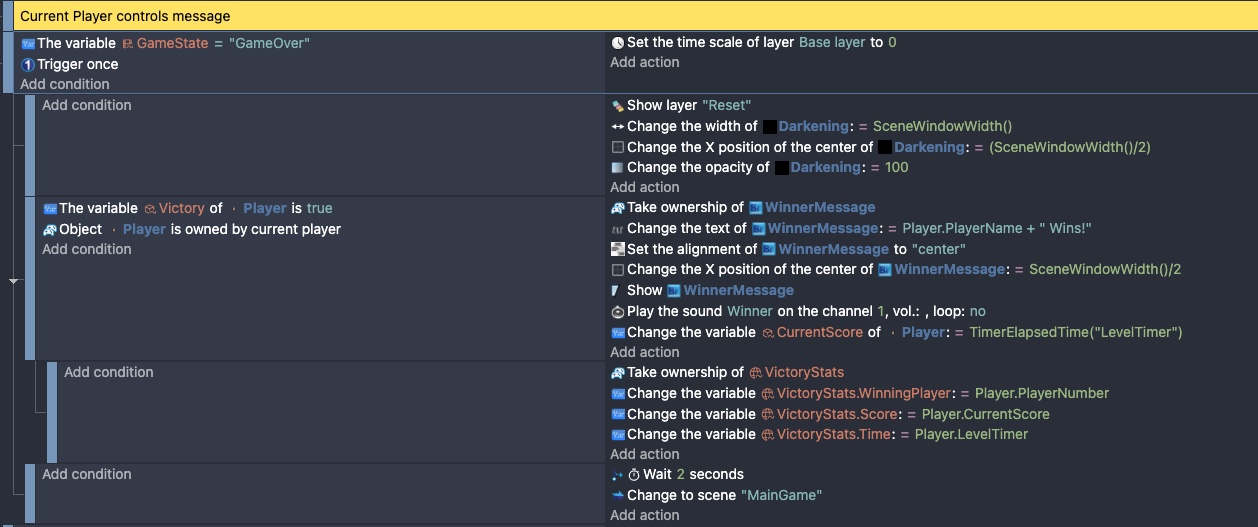This screenshot has height=527, width=1258.
Task: Click the variable icon beside Change the variable VictoryStats.Score
Action: pos(618,414)
